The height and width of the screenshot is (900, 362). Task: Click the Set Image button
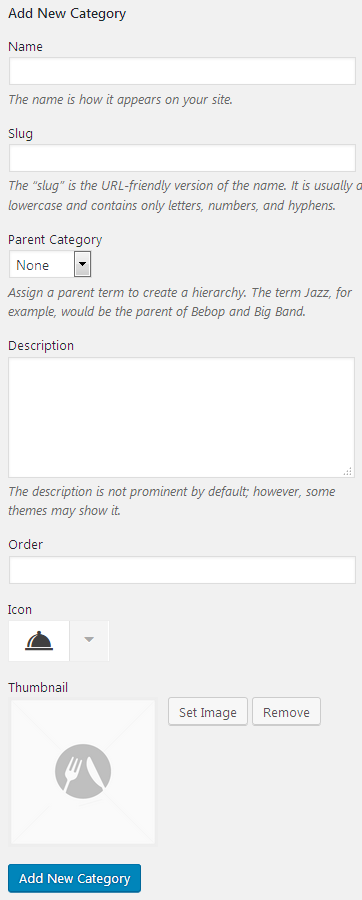(x=208, y=712)
